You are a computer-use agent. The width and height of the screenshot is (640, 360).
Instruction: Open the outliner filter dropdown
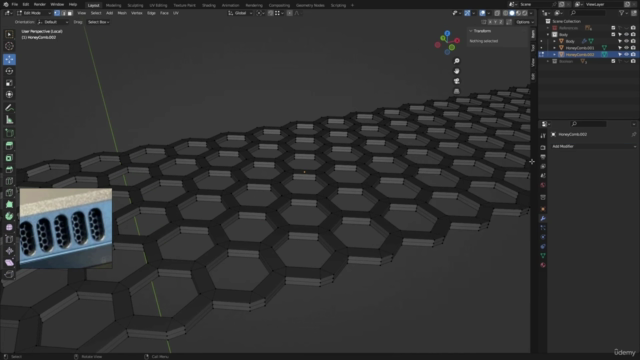click(x=623, y=13)
